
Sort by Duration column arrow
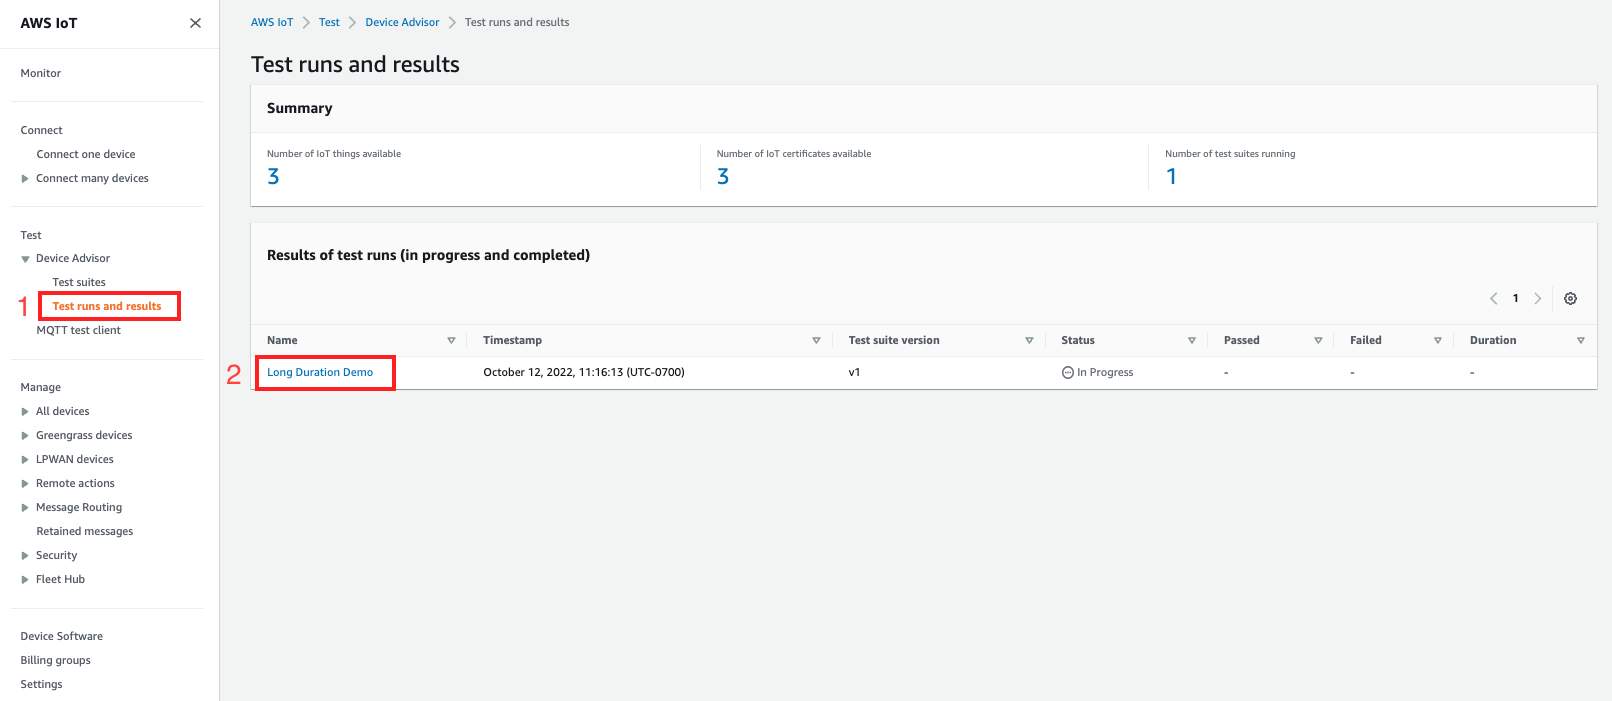1580,341
